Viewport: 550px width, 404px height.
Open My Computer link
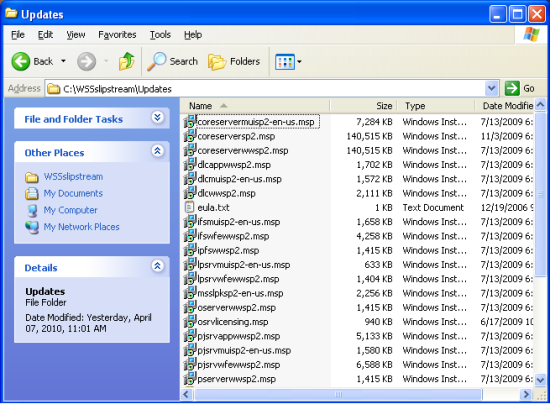71,210
